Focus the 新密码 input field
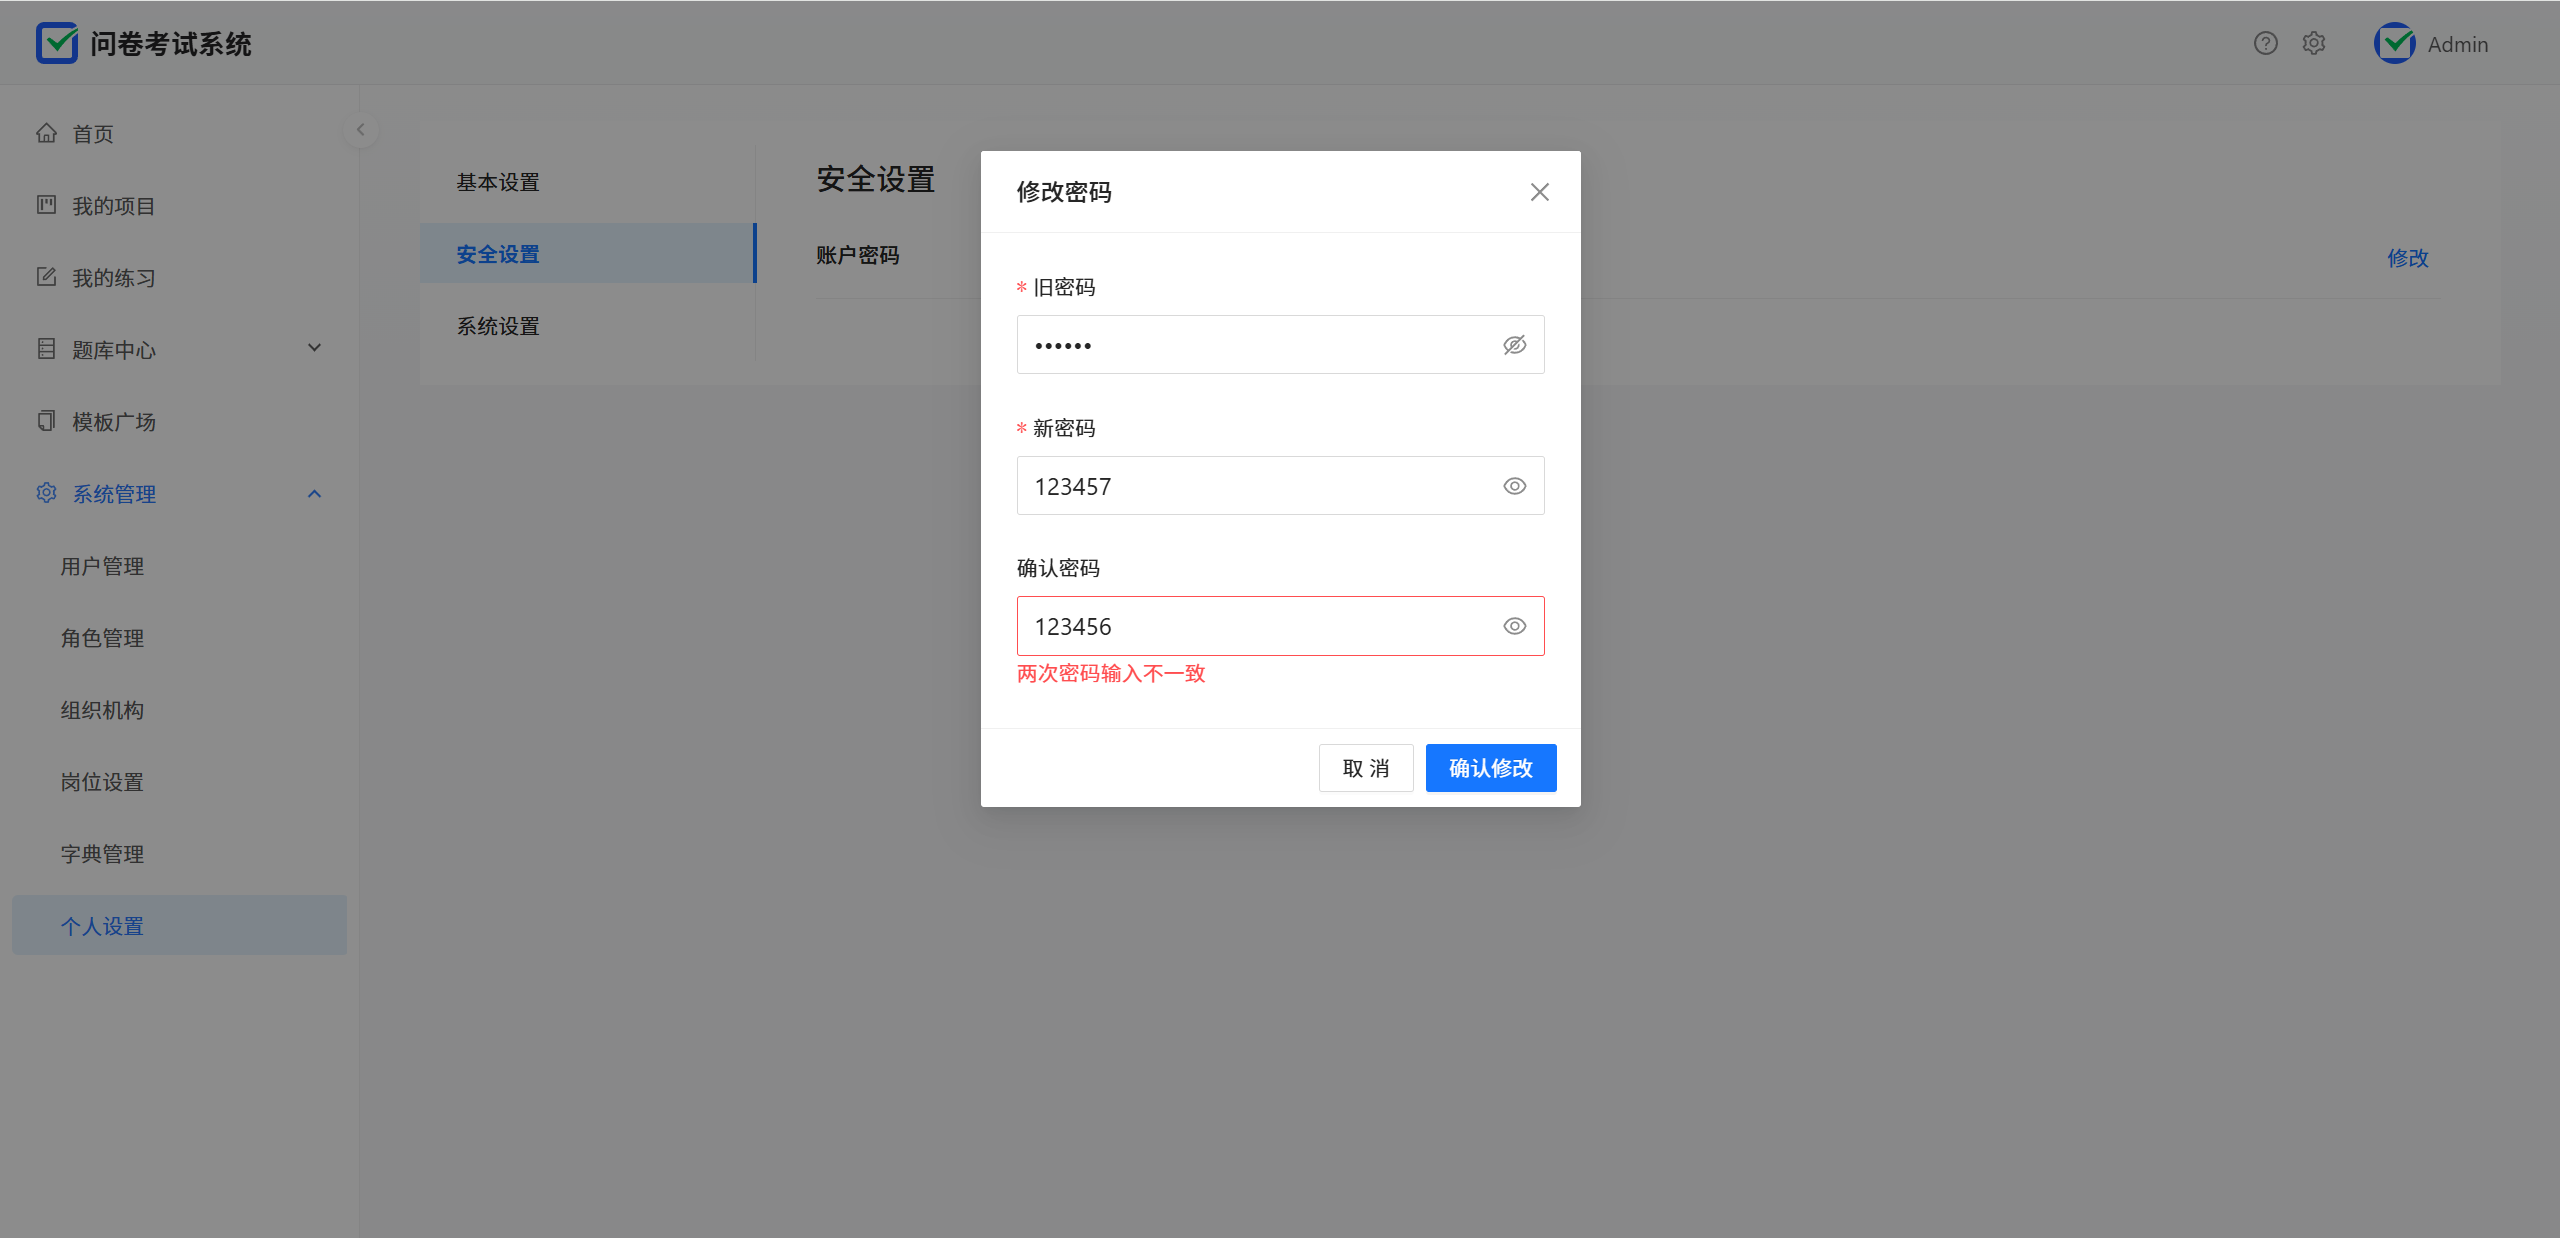 pos(1281,486)
